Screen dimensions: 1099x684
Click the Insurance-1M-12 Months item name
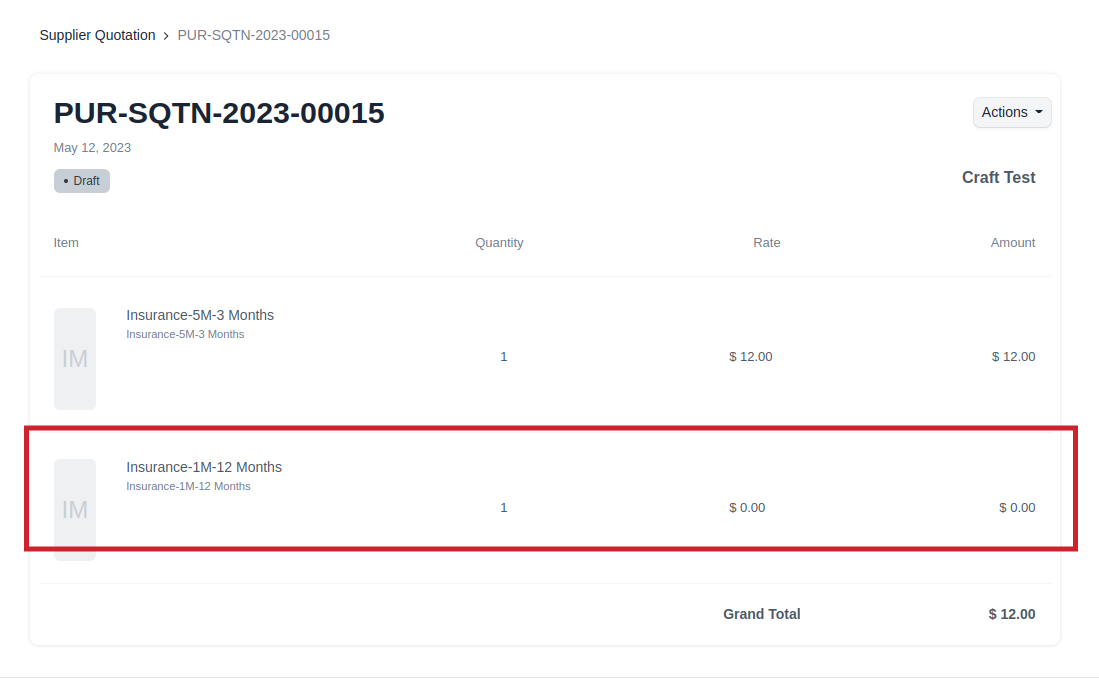[x=203, y=467]
